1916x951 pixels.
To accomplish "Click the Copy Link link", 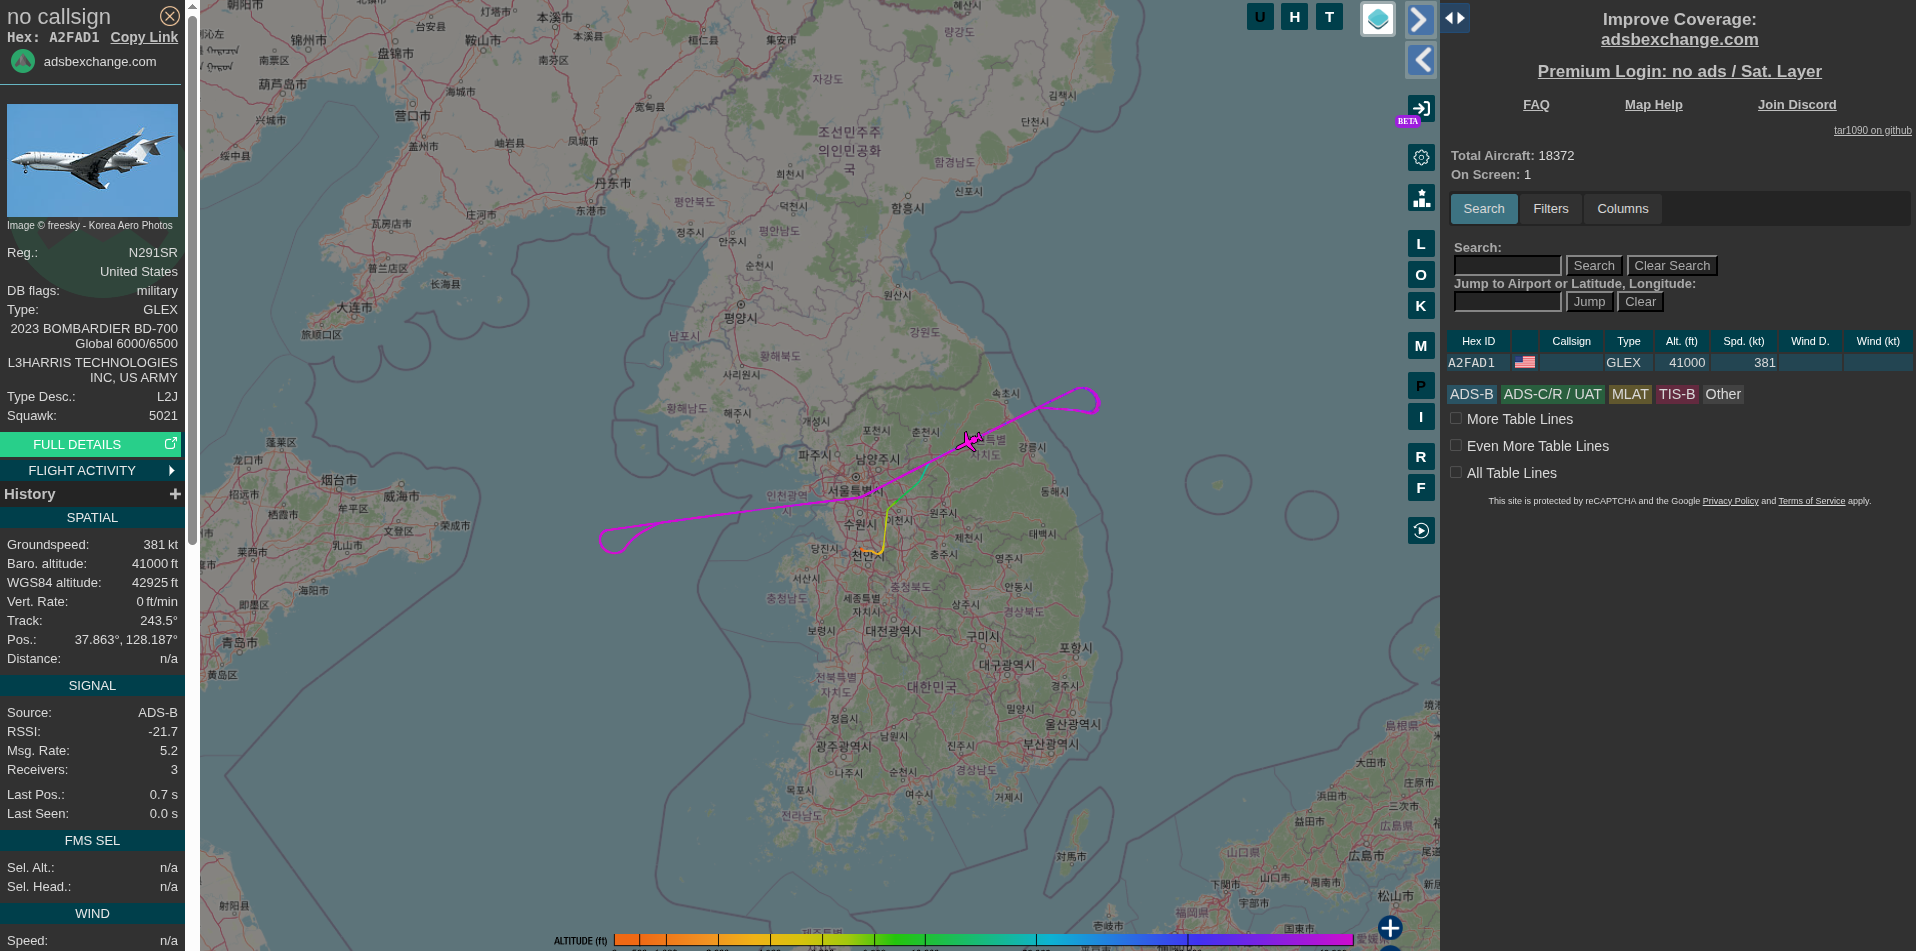I will tap(144, 37).
